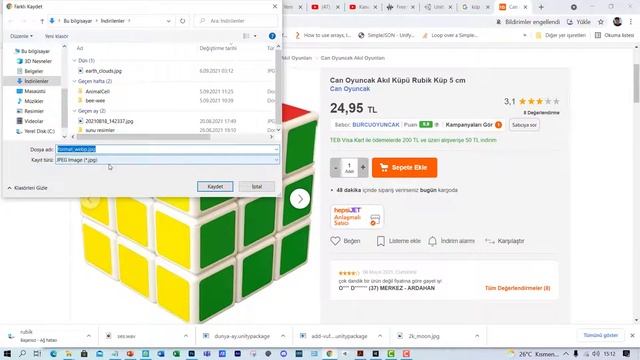Open 2k_moon.jpg from downloads bar

(x=424, y=336)
